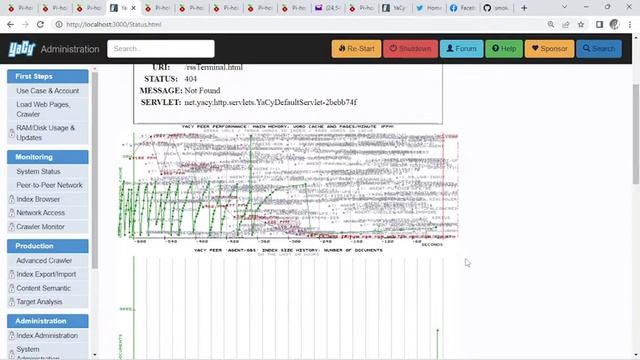Image resolution: width=640 pixels, height=360 pixels.
Task: Open the Help button
Action: pyautogui.click(x=504, y=49)
